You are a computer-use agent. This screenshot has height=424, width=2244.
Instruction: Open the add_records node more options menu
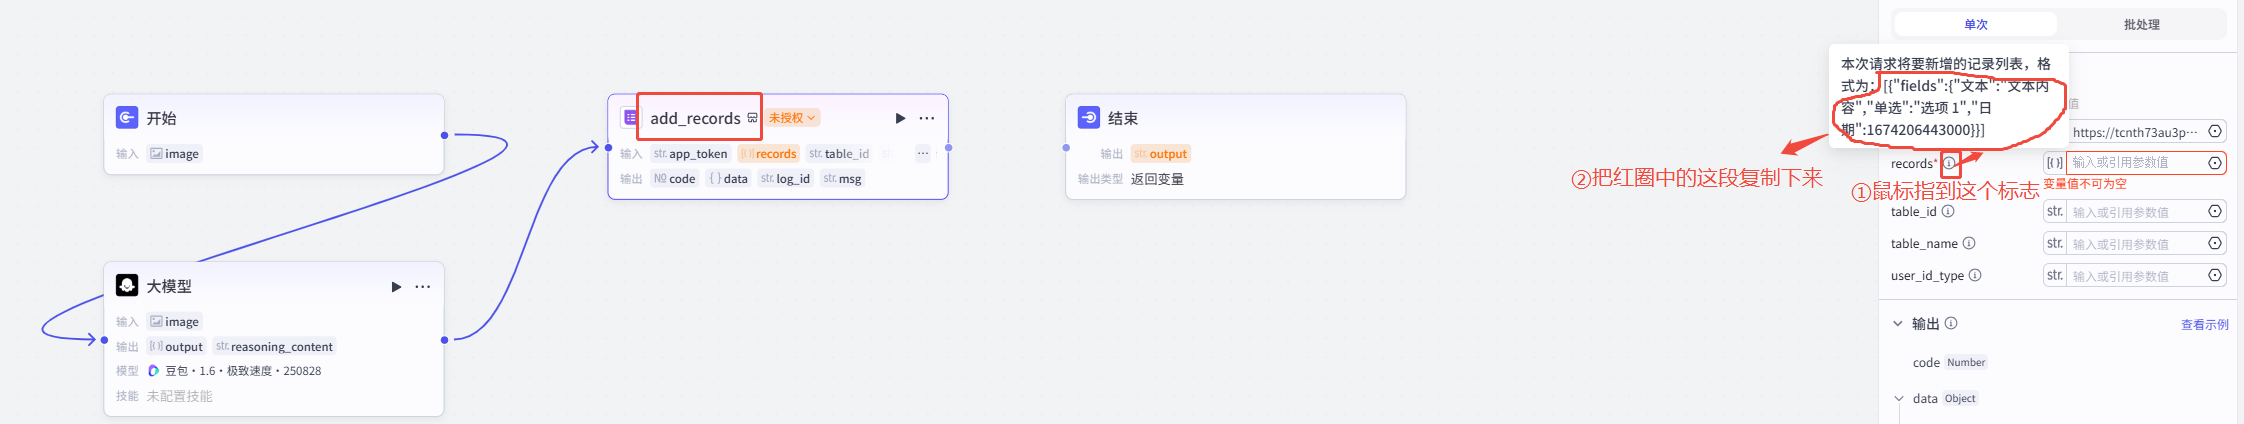coord(927,118)
